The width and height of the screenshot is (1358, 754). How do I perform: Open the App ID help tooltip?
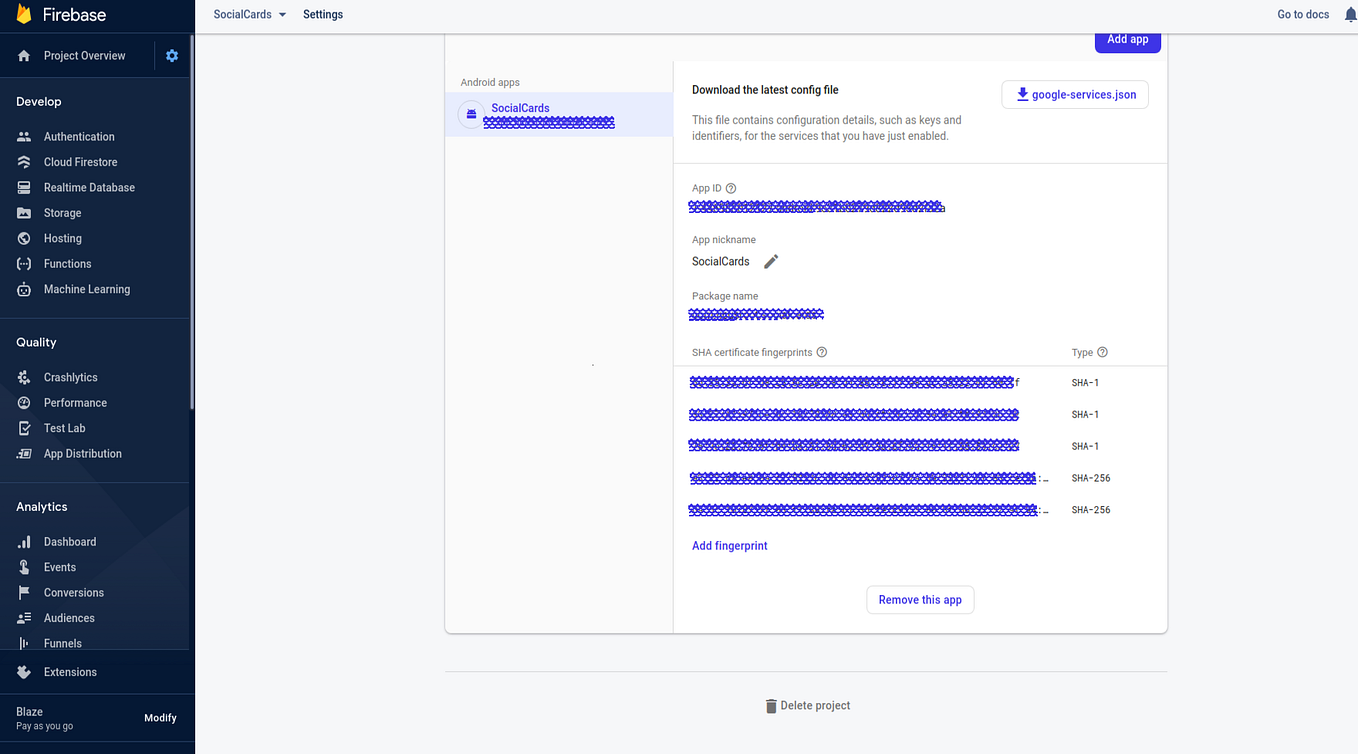pyautogui.click(x=730, y=187)
